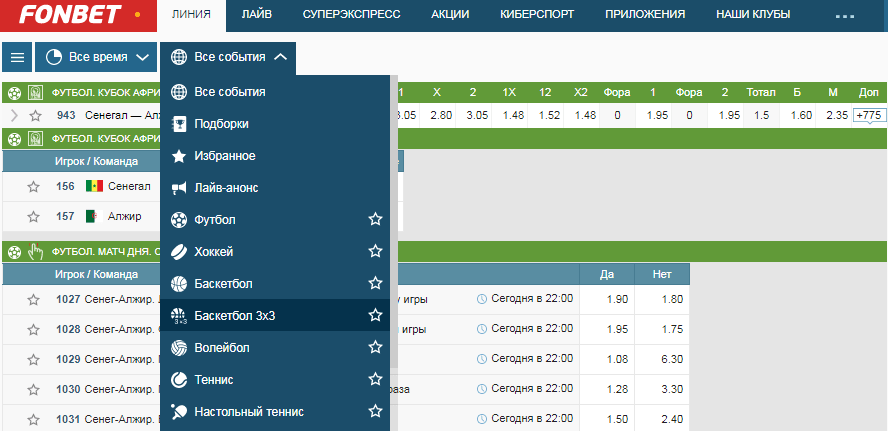The image size is (888, 431).
Task: Click the 3x3 basketball icon
Action: coord(178,315)
